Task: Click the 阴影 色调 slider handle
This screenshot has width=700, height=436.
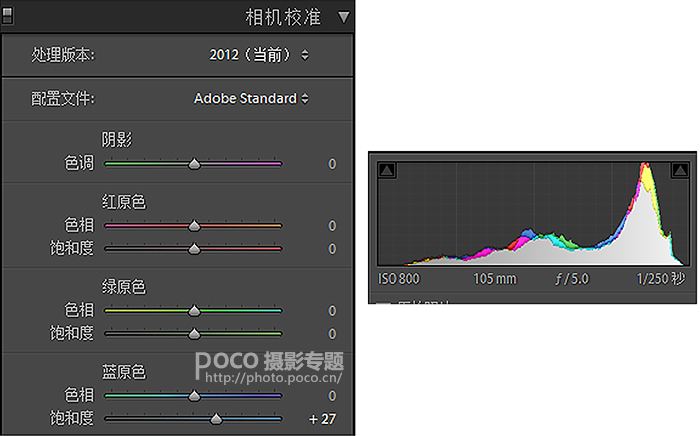Action: 194,164
